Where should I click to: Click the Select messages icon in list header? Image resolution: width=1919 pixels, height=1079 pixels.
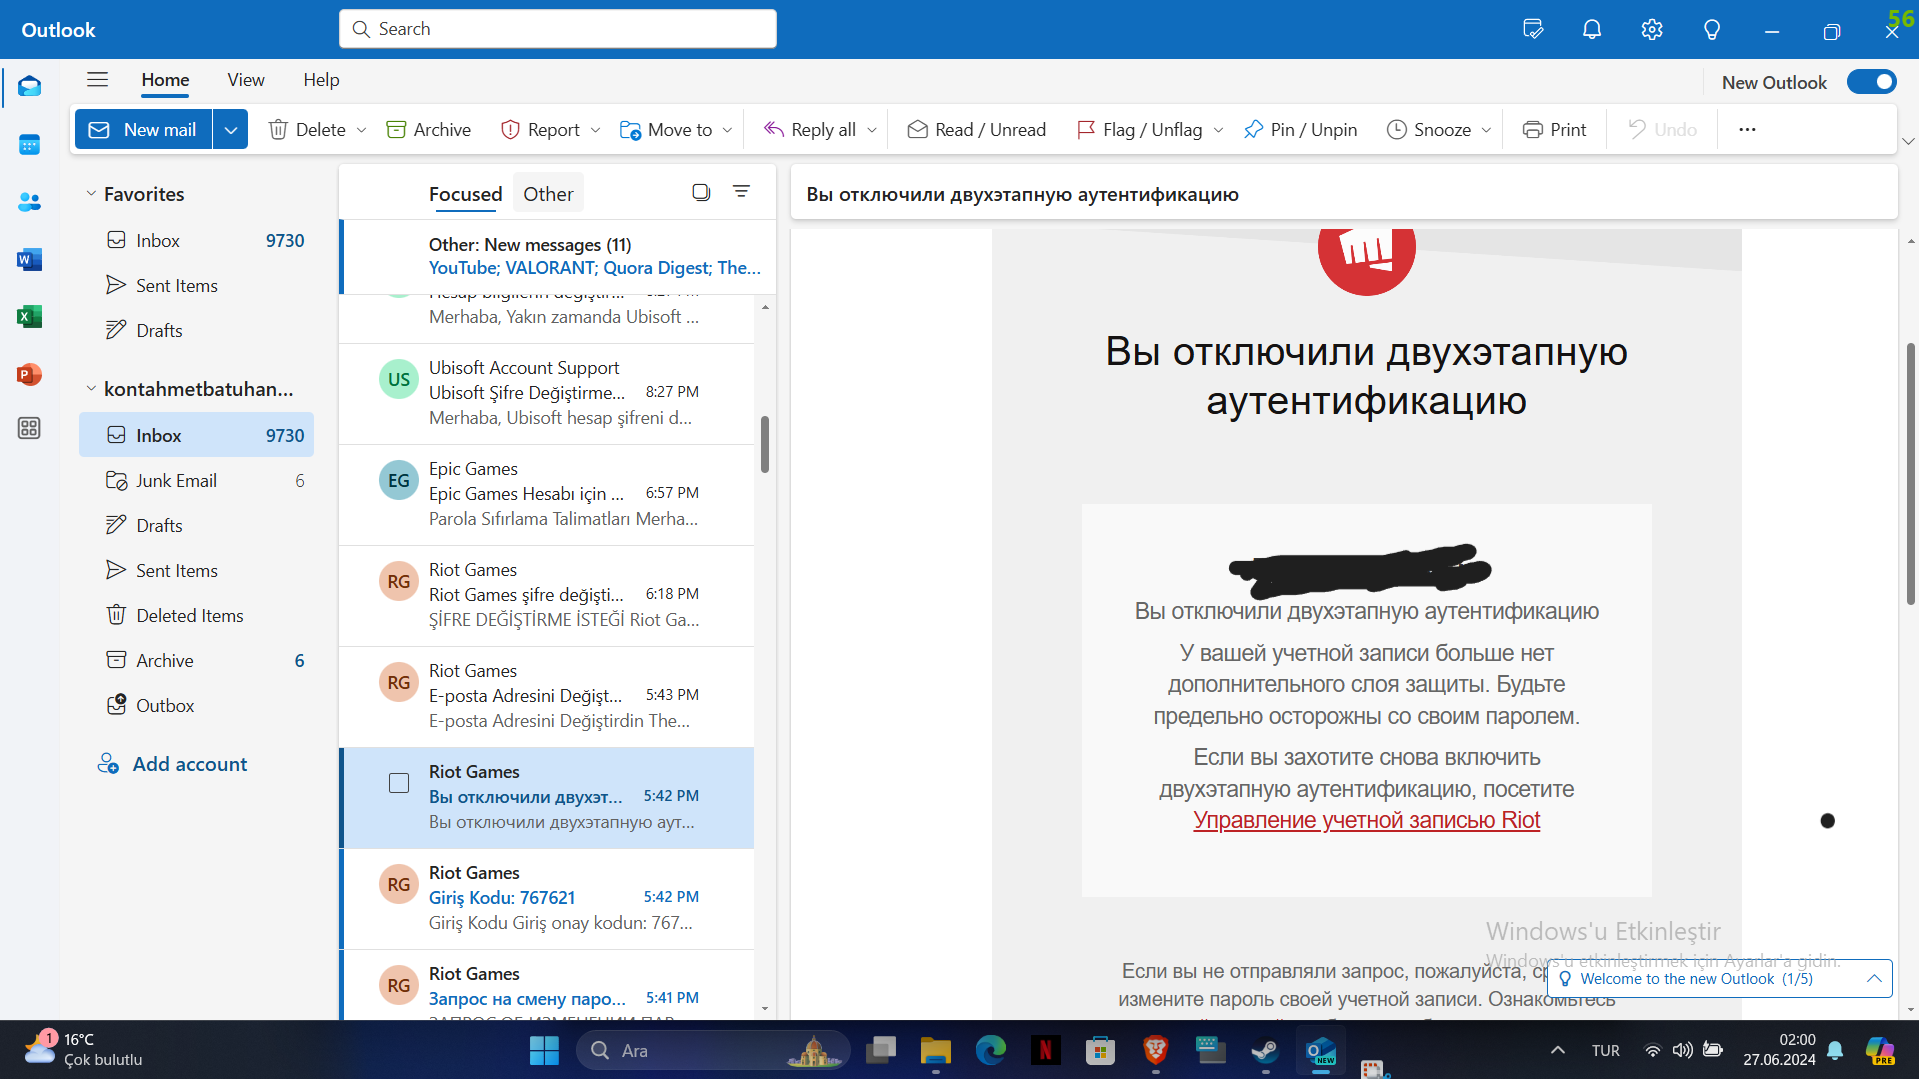(x=701, y=192)
